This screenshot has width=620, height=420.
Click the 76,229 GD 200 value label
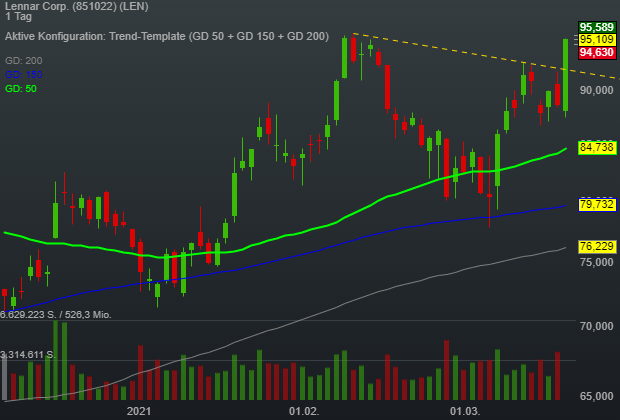[597, 246]
